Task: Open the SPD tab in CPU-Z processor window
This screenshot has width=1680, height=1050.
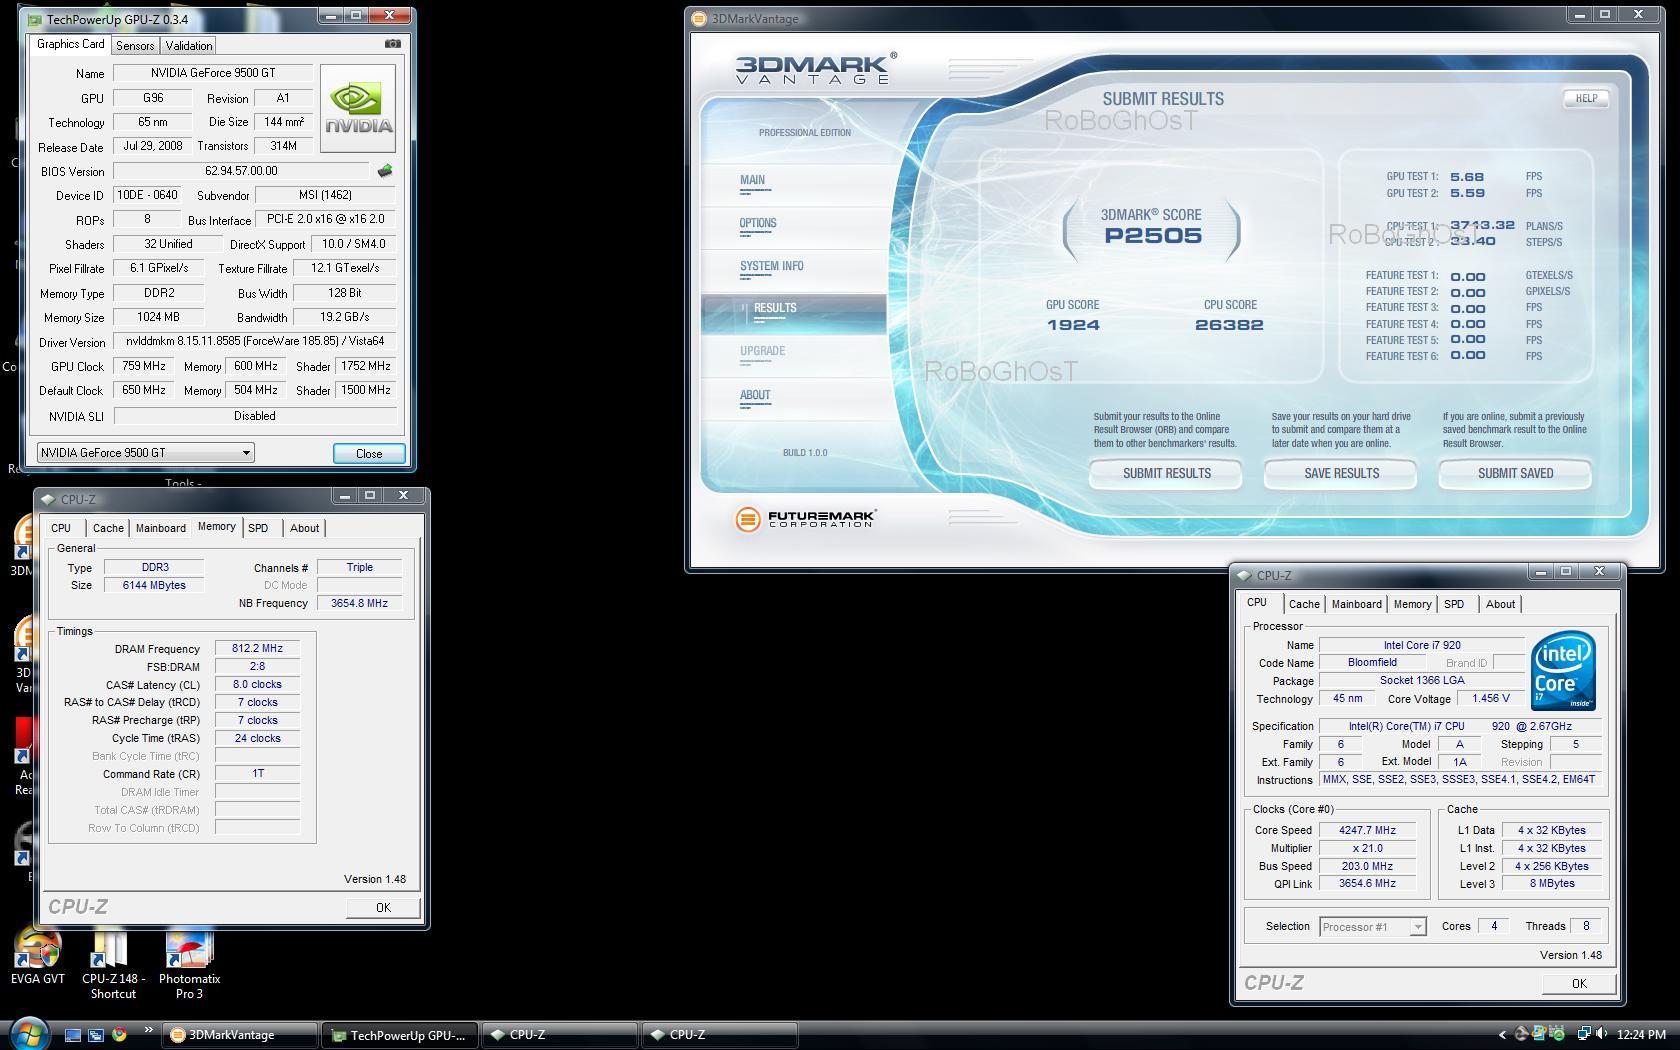Action: pyautogui.click(x=1454, y=604)
